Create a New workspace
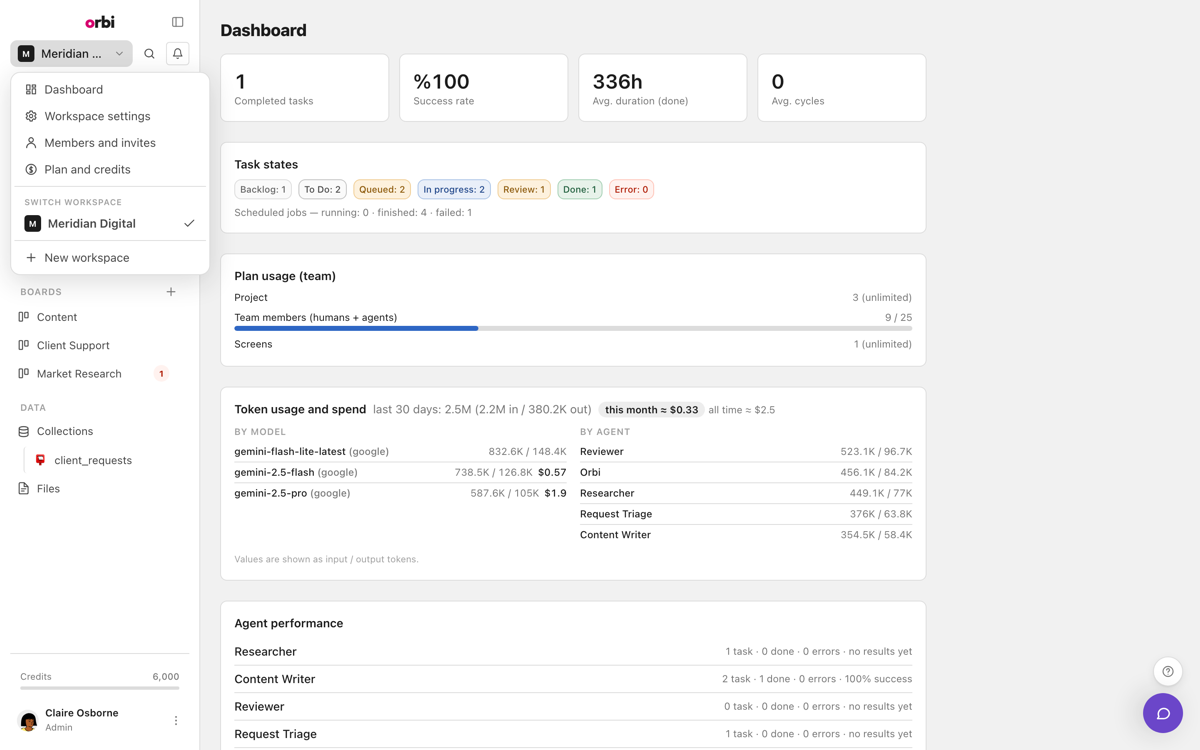The image size is (1200, 750). 110,258
